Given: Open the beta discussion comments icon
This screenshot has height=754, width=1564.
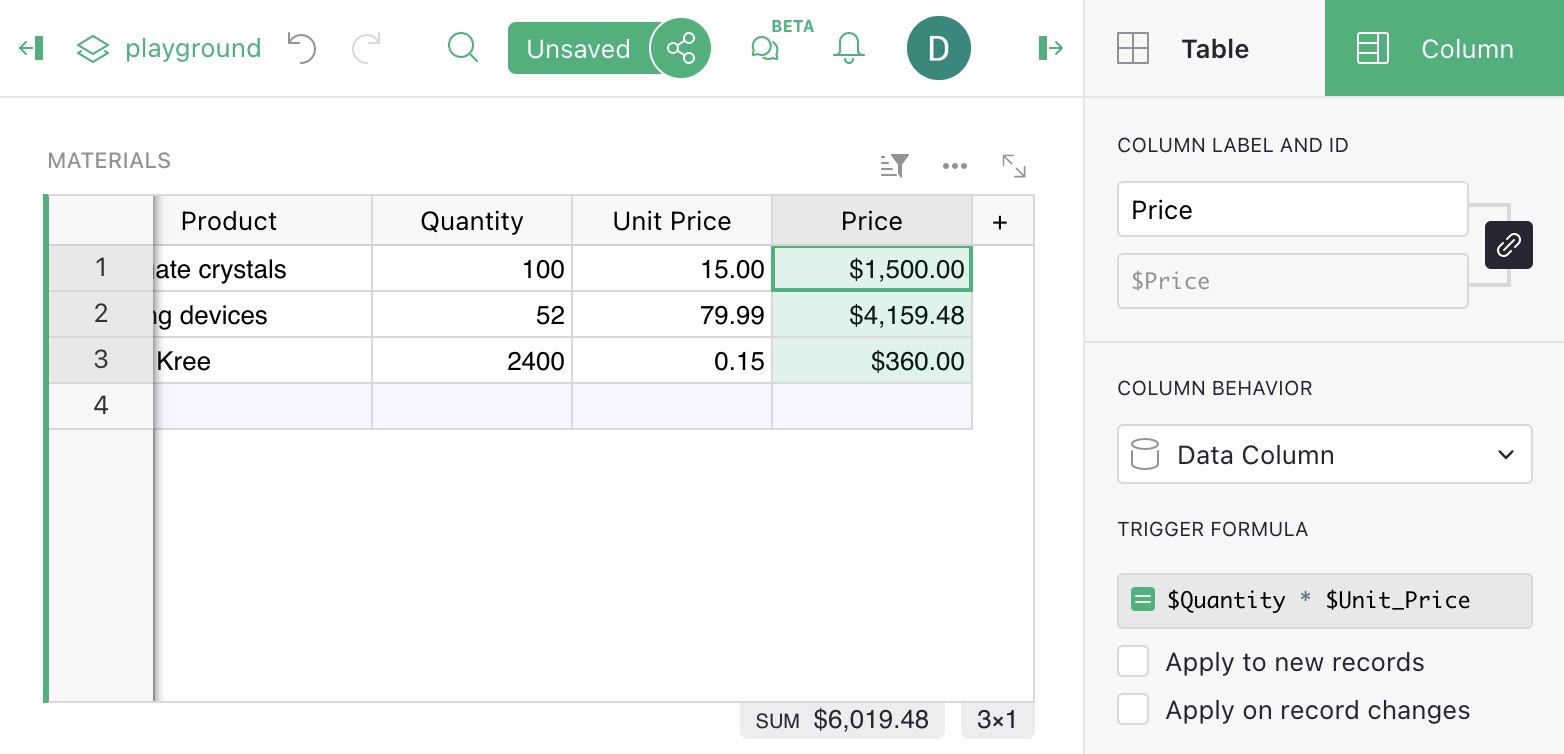Looking at the screenshot, I should click(765, 48).
